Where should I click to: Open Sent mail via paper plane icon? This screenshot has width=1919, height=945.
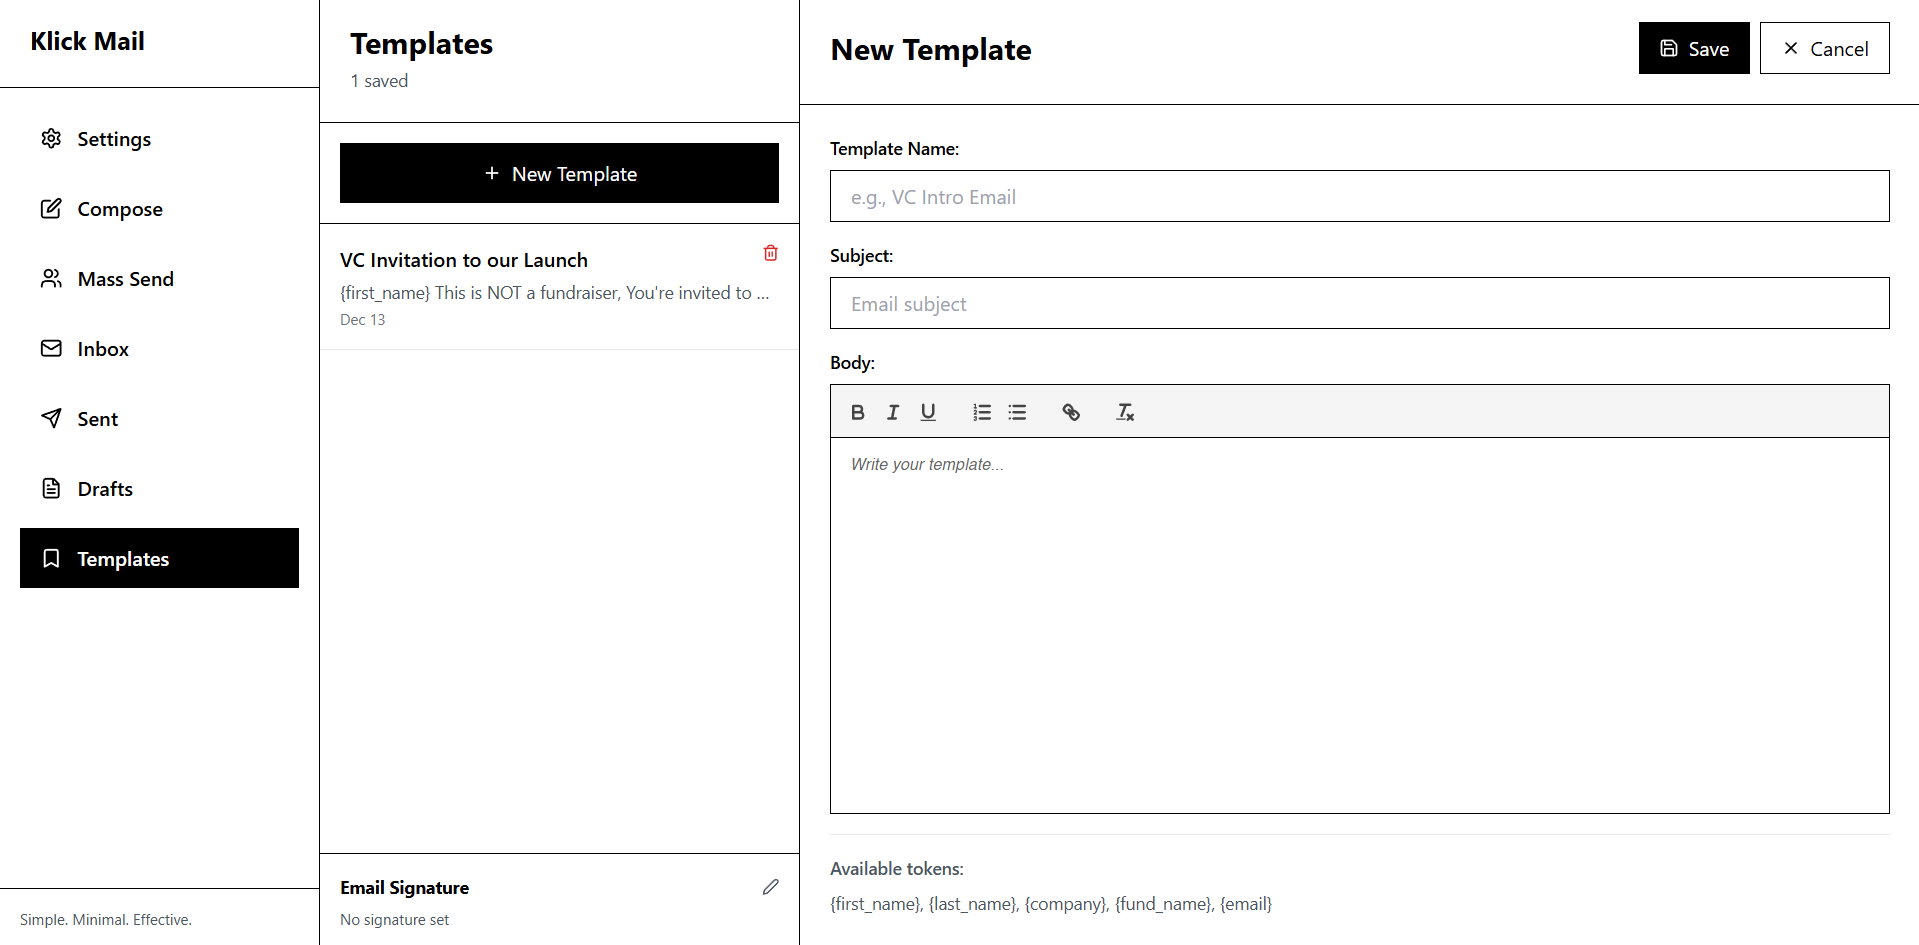click(51, 418)
